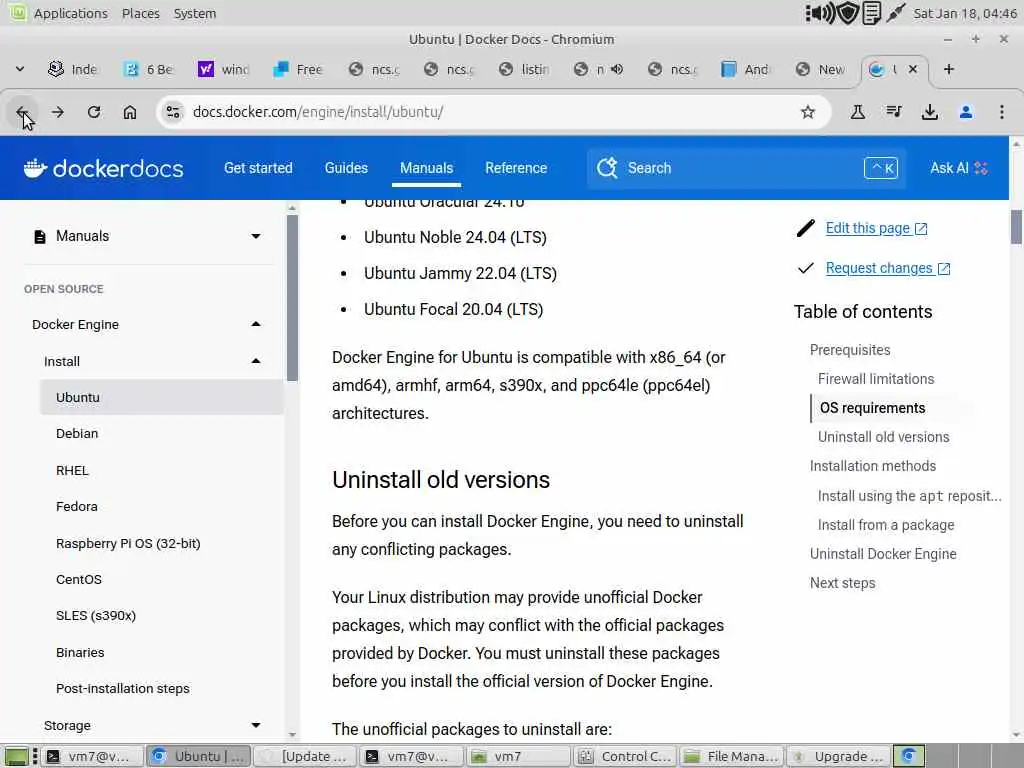Open Chrome Labs flask icon
The width and height of the screenshot is (1024, 768).
tap(857, 112)
